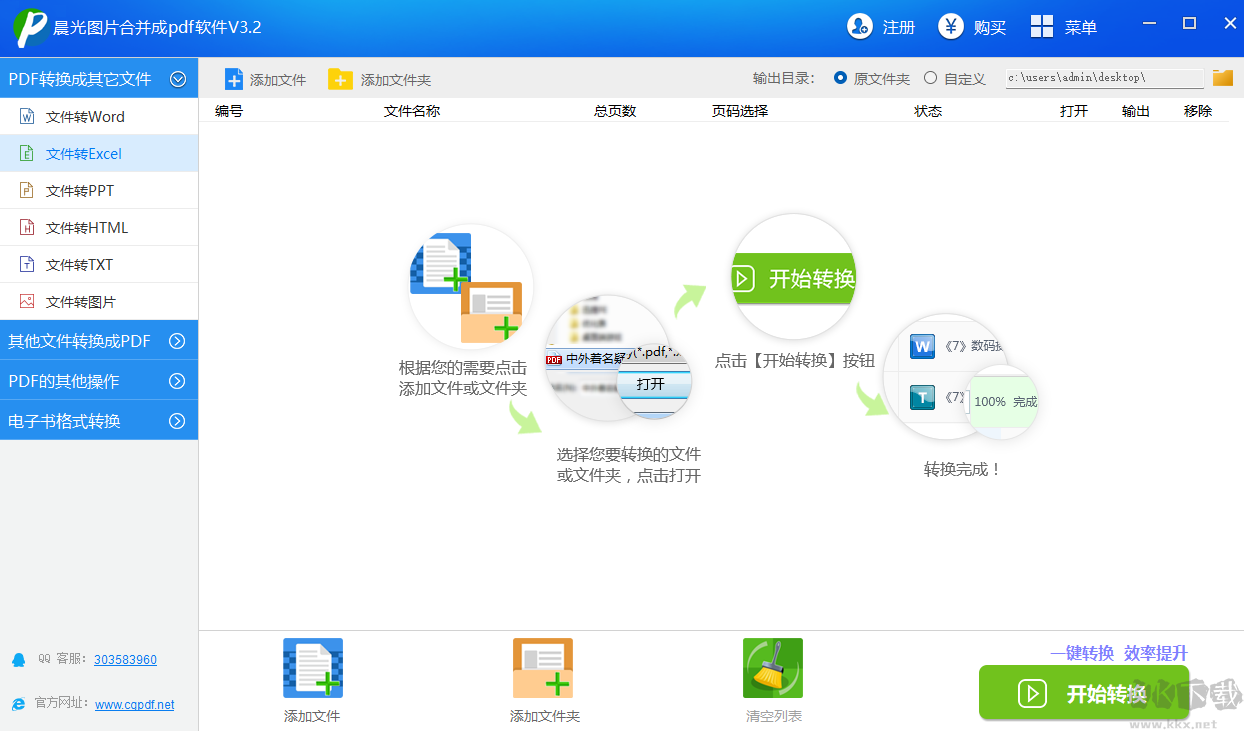Click the yellow Add Folder toolbar icon
Viewport: 1244px width, 731px height.
340,79
